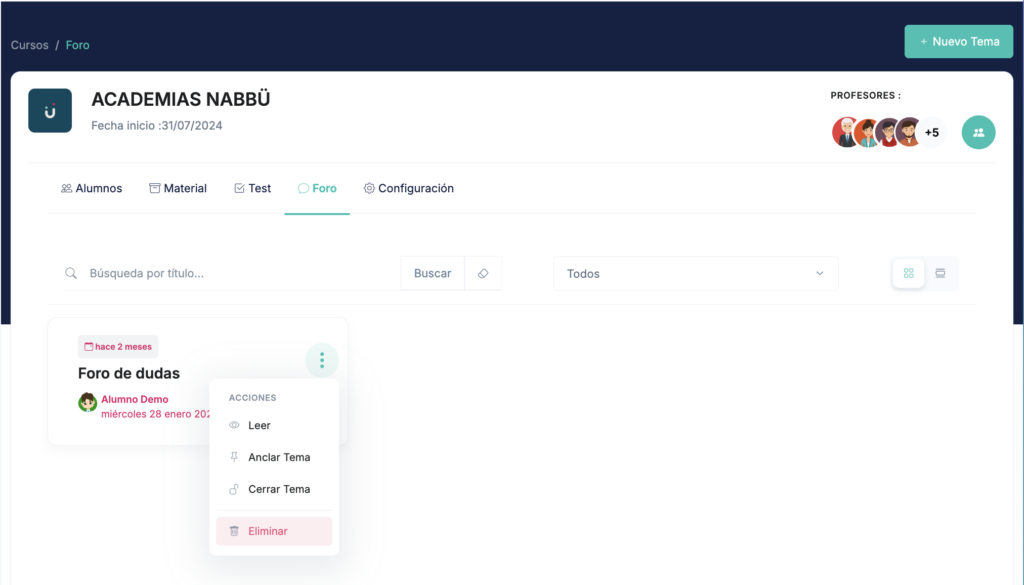Choose Anclar Tema in the actions menu
Screen dimensions: 1024x585
pos(278,457)
